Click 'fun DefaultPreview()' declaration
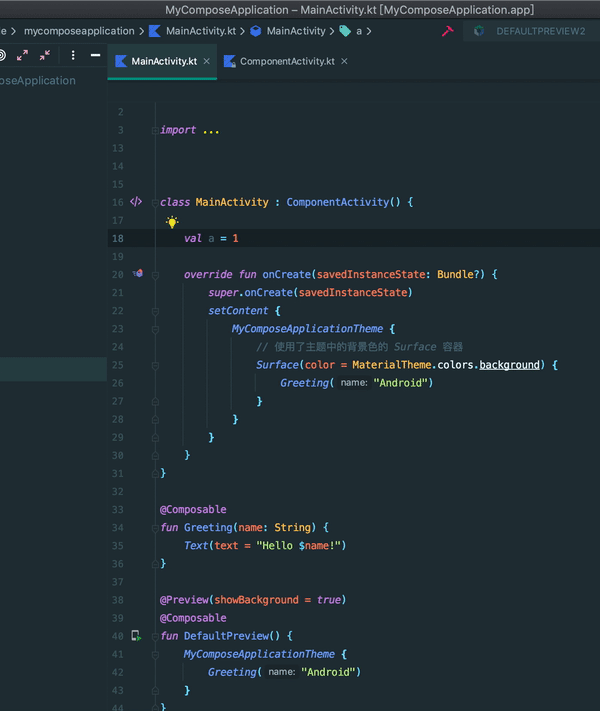The width and height of the screenshot is (600, 711). pyautogui.click(x=220, y=636)
